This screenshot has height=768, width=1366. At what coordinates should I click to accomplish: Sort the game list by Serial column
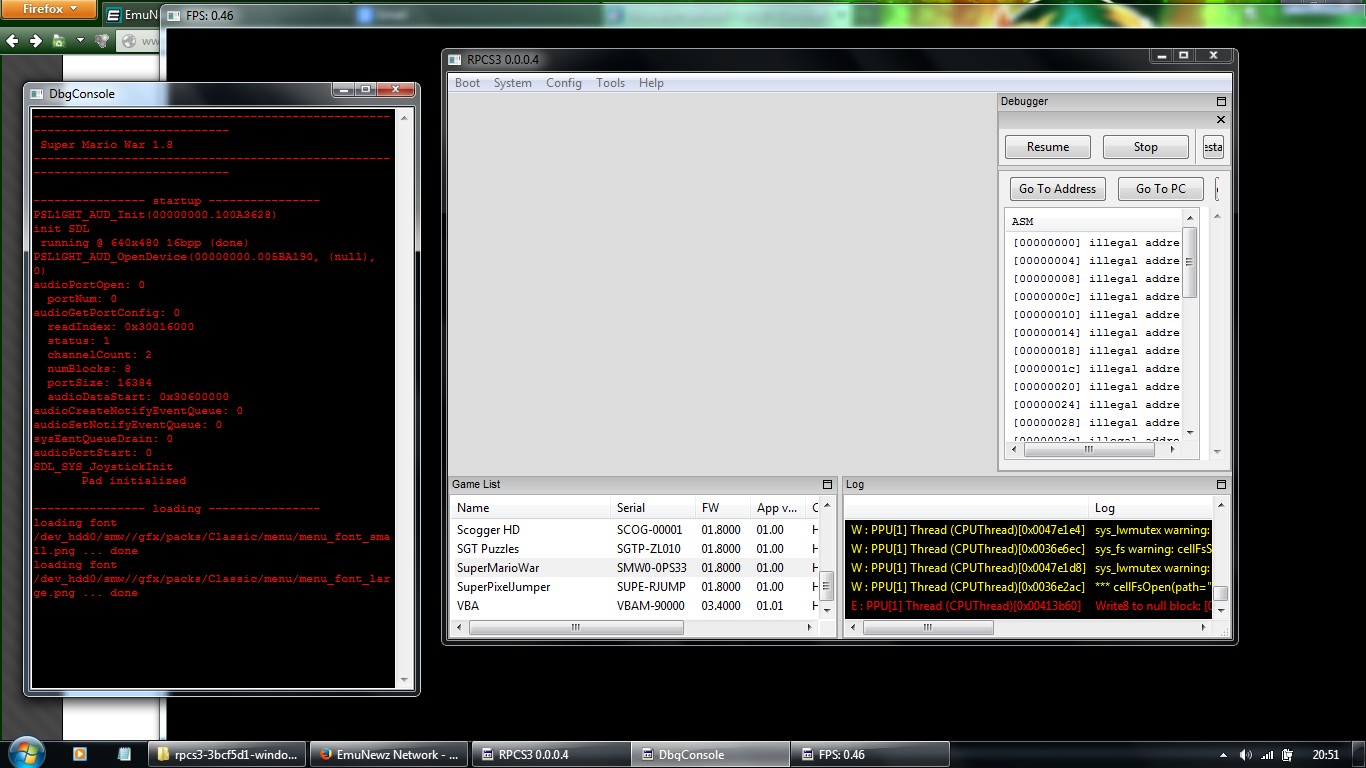point(631,508)
